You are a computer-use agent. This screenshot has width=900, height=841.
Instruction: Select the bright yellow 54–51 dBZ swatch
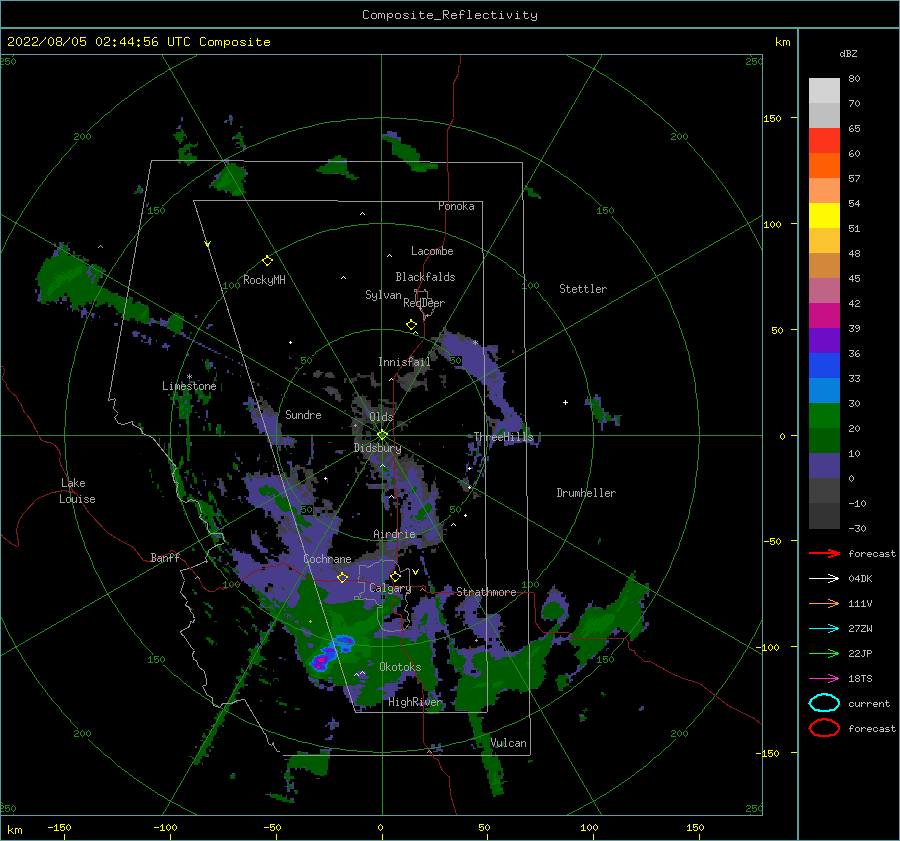824,216
